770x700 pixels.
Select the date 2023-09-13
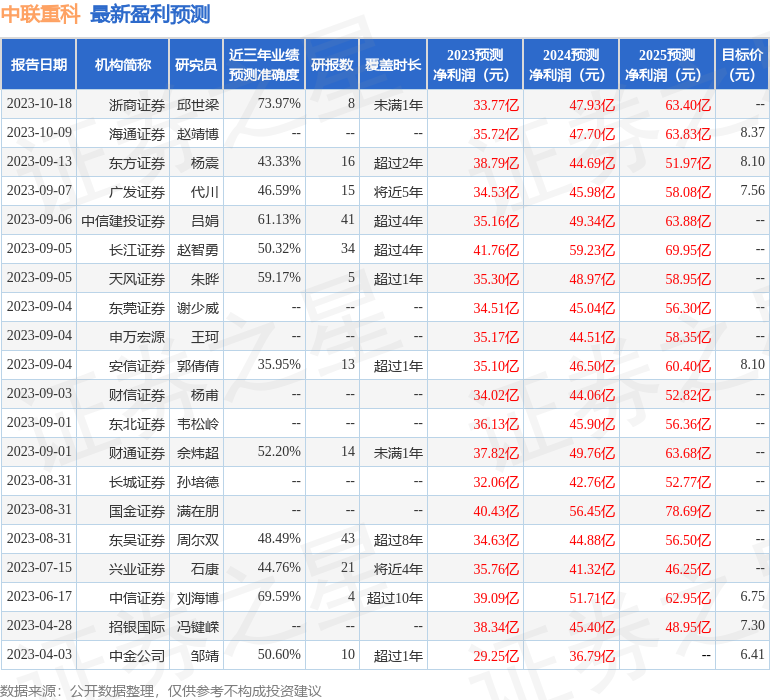tap(39, 162)
